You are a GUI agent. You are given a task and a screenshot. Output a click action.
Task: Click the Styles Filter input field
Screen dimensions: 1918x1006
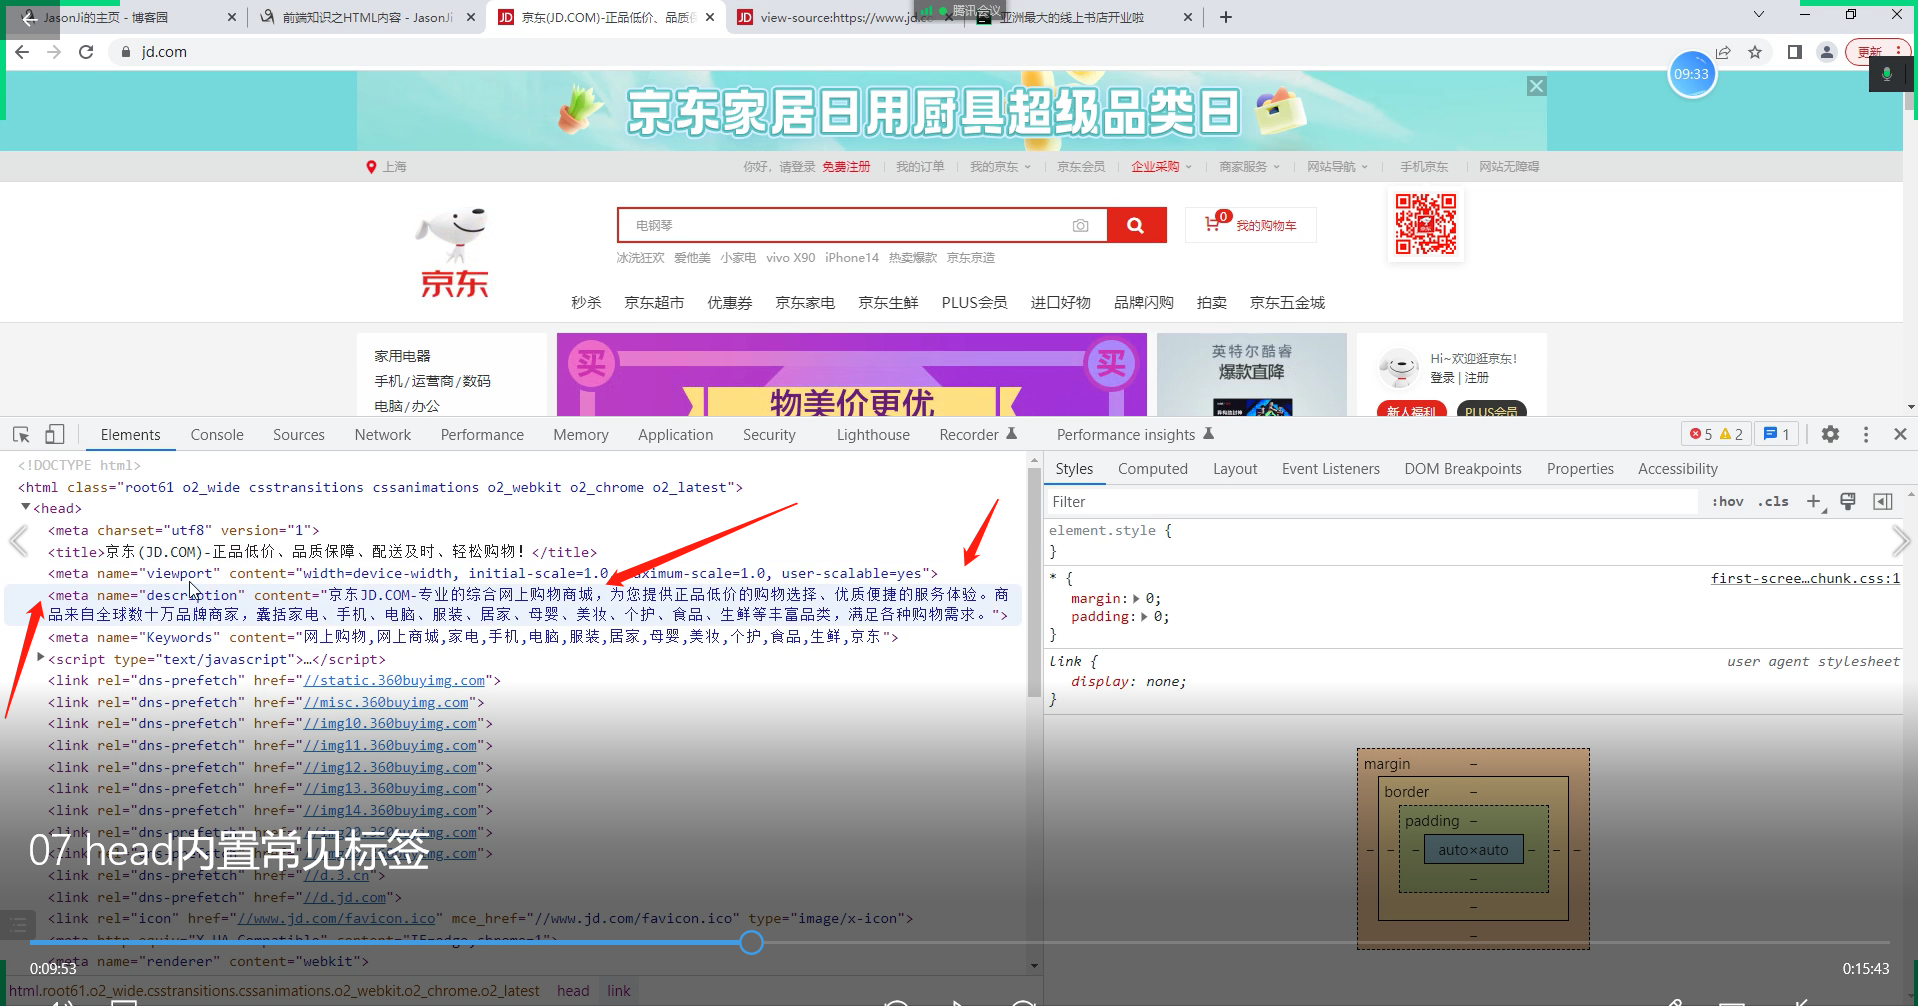pyautogui.click(x=1372, y=502)
